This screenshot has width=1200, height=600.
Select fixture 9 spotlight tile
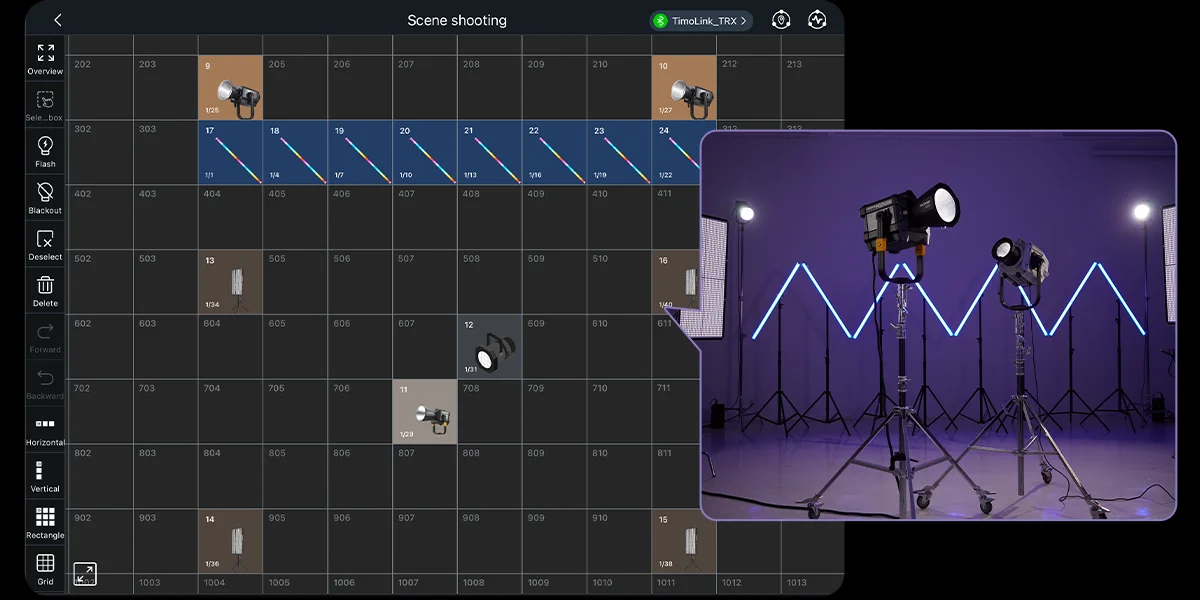[x=230, y=88]
